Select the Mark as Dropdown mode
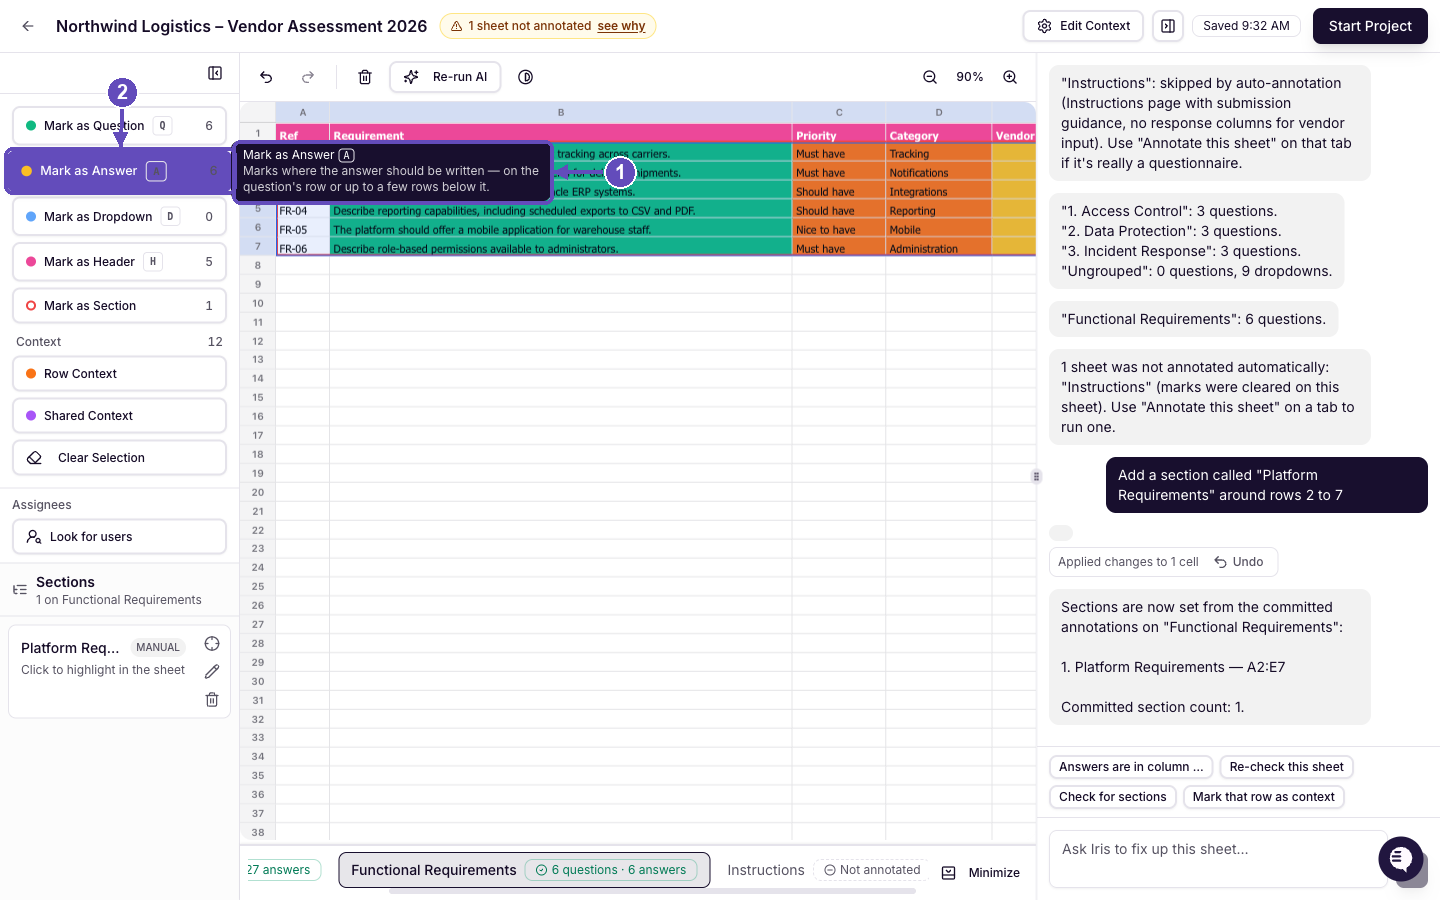The height and width of the screenshot is (900, 1440). click(119, 217)
